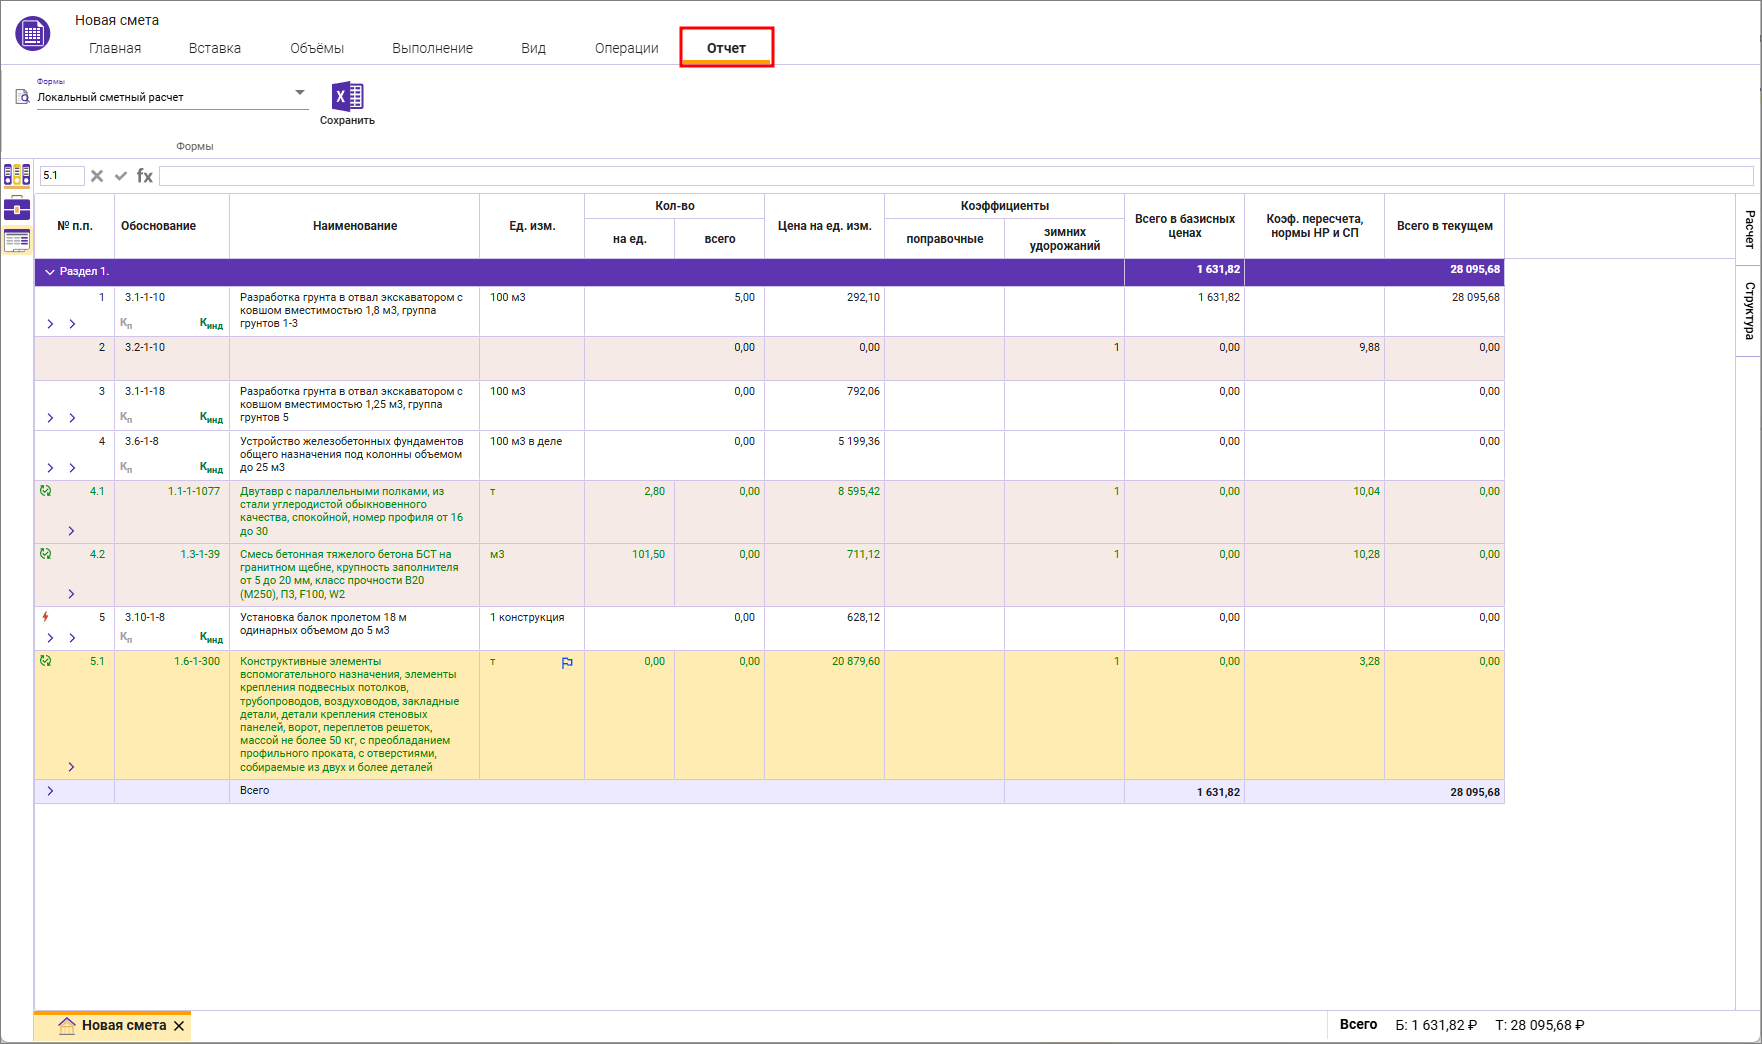Close the Новая смета document tab
Viewport: 1762px width, 1044px height.
(x=179, y=1026)
